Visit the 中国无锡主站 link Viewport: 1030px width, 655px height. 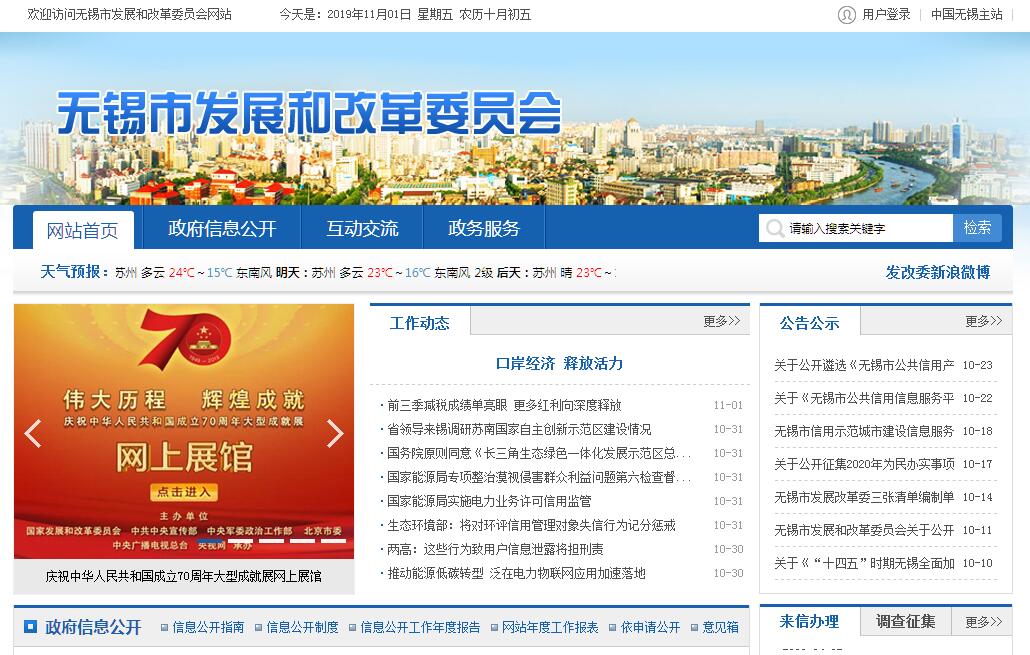tap(966, 15)
